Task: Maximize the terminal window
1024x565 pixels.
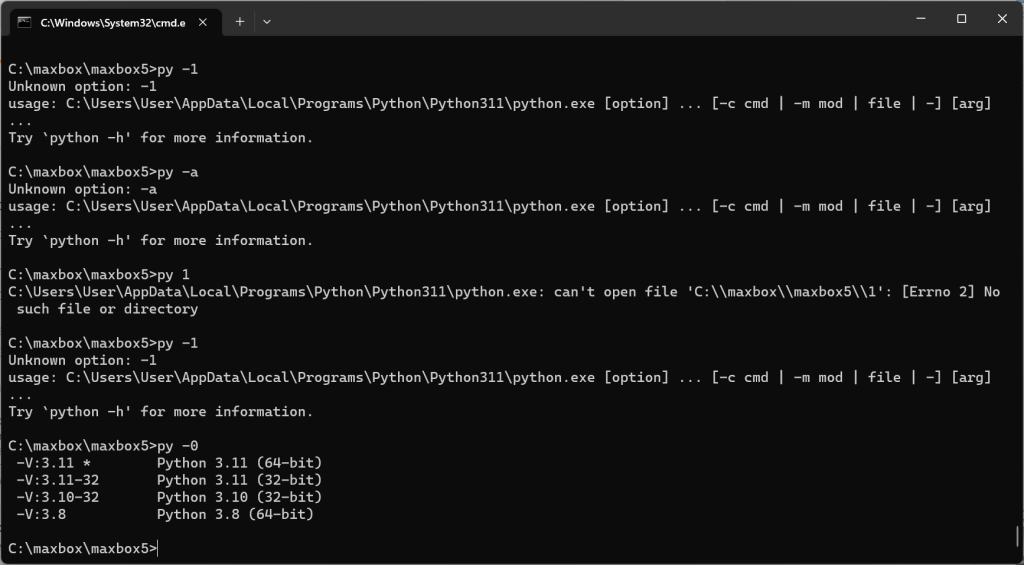Action: tap(961, 18)
